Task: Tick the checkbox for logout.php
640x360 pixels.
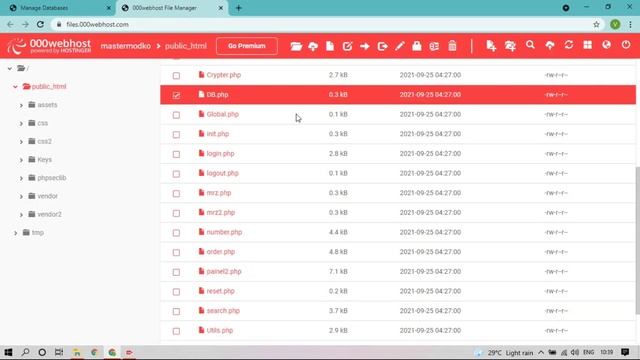Action: tap(176, 174)
